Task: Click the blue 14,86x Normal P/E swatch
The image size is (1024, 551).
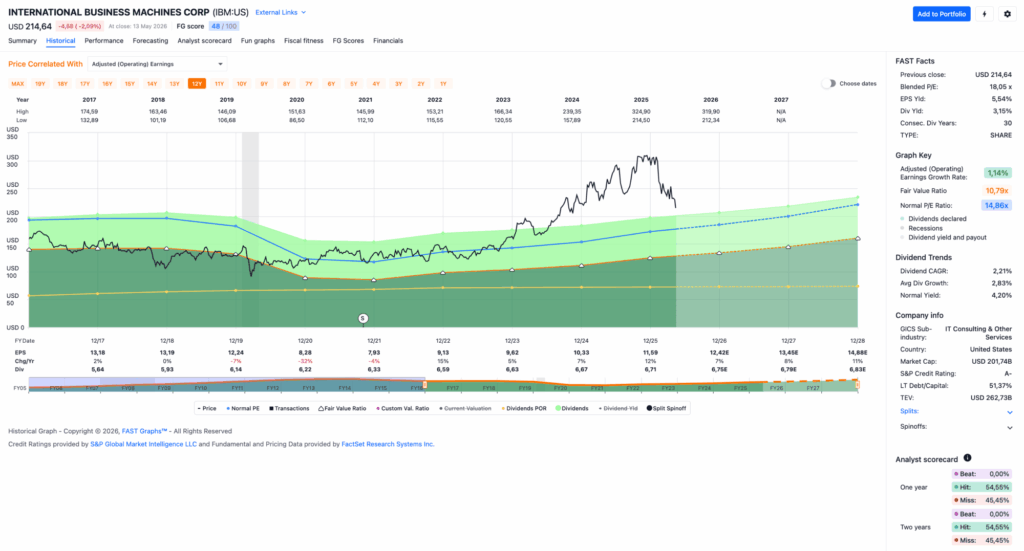Action: [997, 205]
